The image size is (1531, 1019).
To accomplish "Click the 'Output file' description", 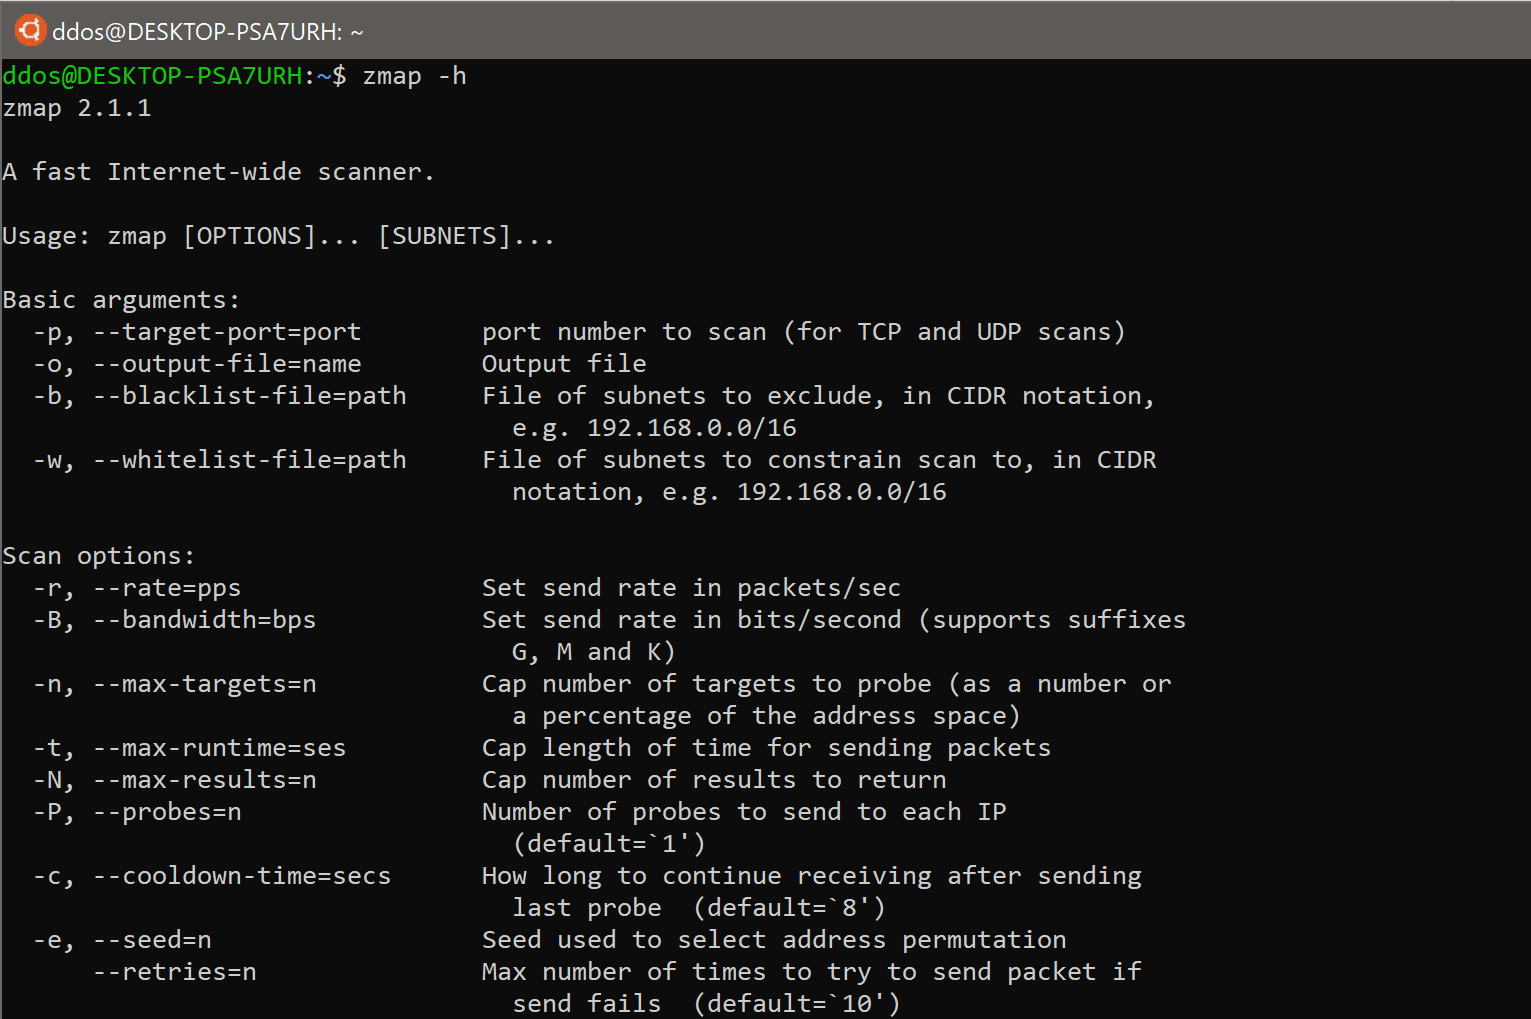I will [x=564, y=364].
